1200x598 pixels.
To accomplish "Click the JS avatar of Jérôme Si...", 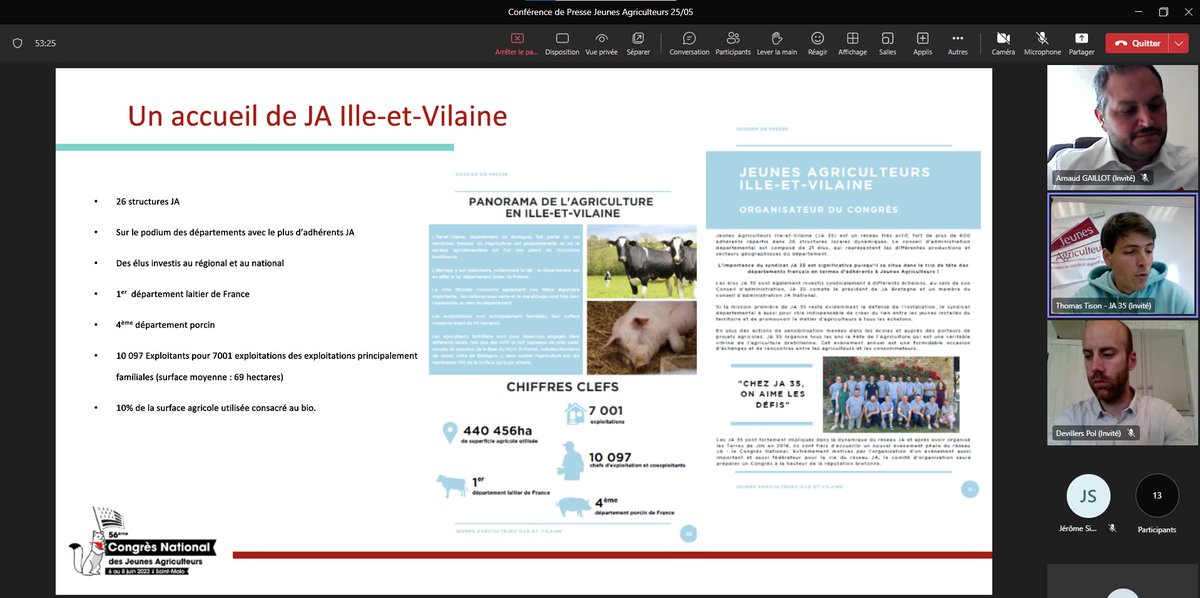I will pos(1089,495).
